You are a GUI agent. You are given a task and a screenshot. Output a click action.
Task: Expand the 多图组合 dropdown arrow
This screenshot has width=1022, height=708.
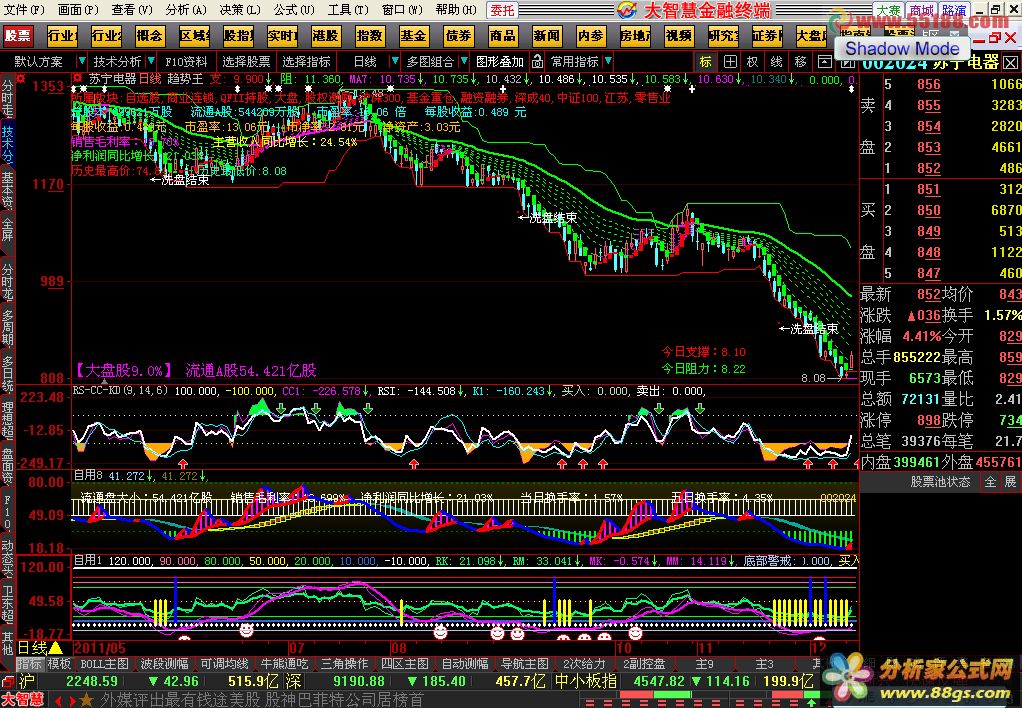click(464, 61)
